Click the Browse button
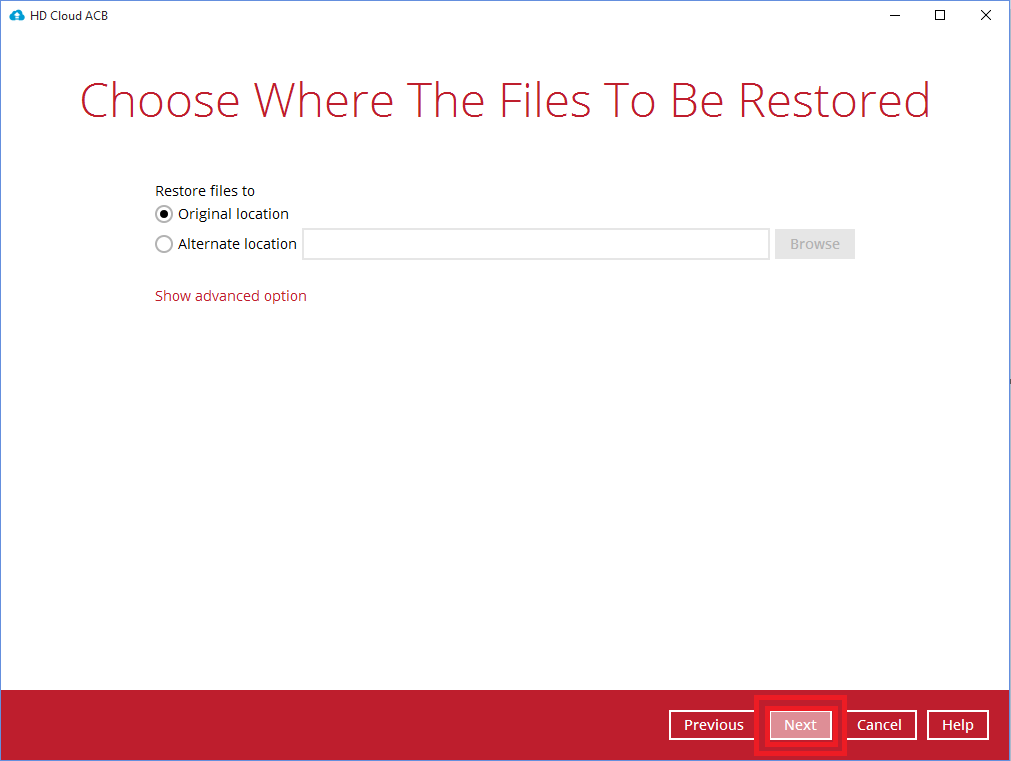This screenshot has height=761, width=1011. 814,244
